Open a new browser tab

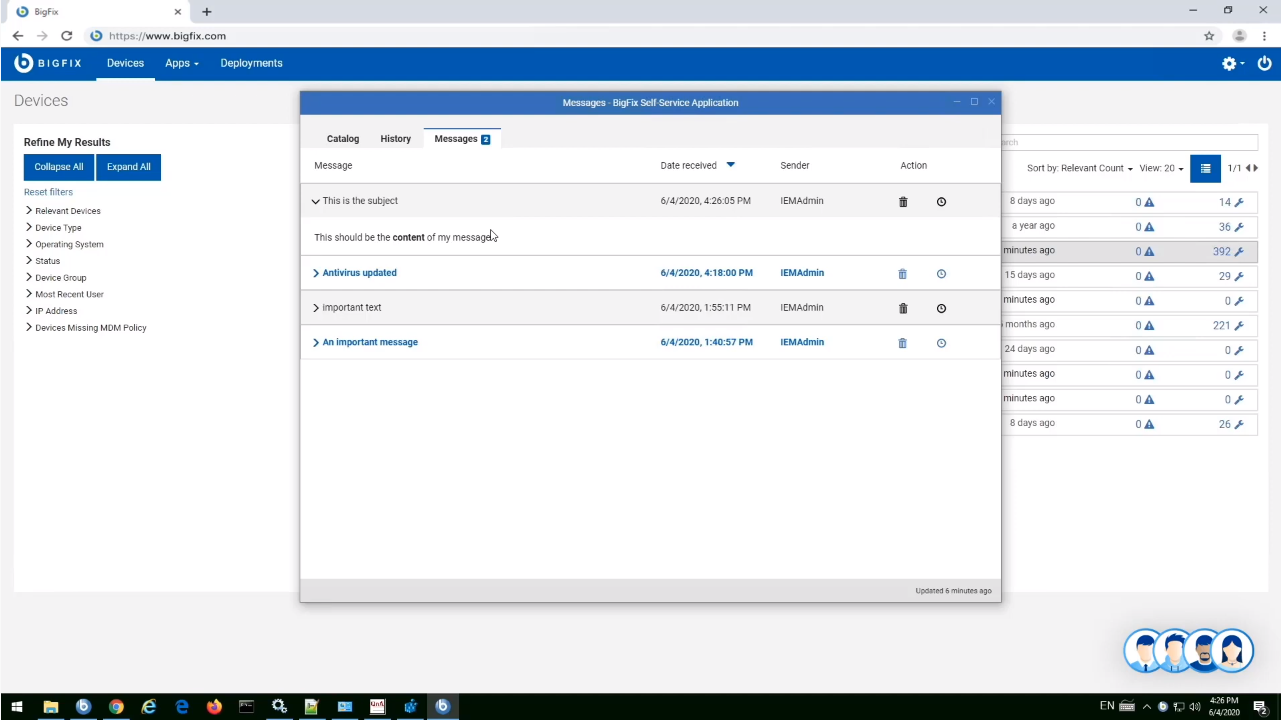207,12
